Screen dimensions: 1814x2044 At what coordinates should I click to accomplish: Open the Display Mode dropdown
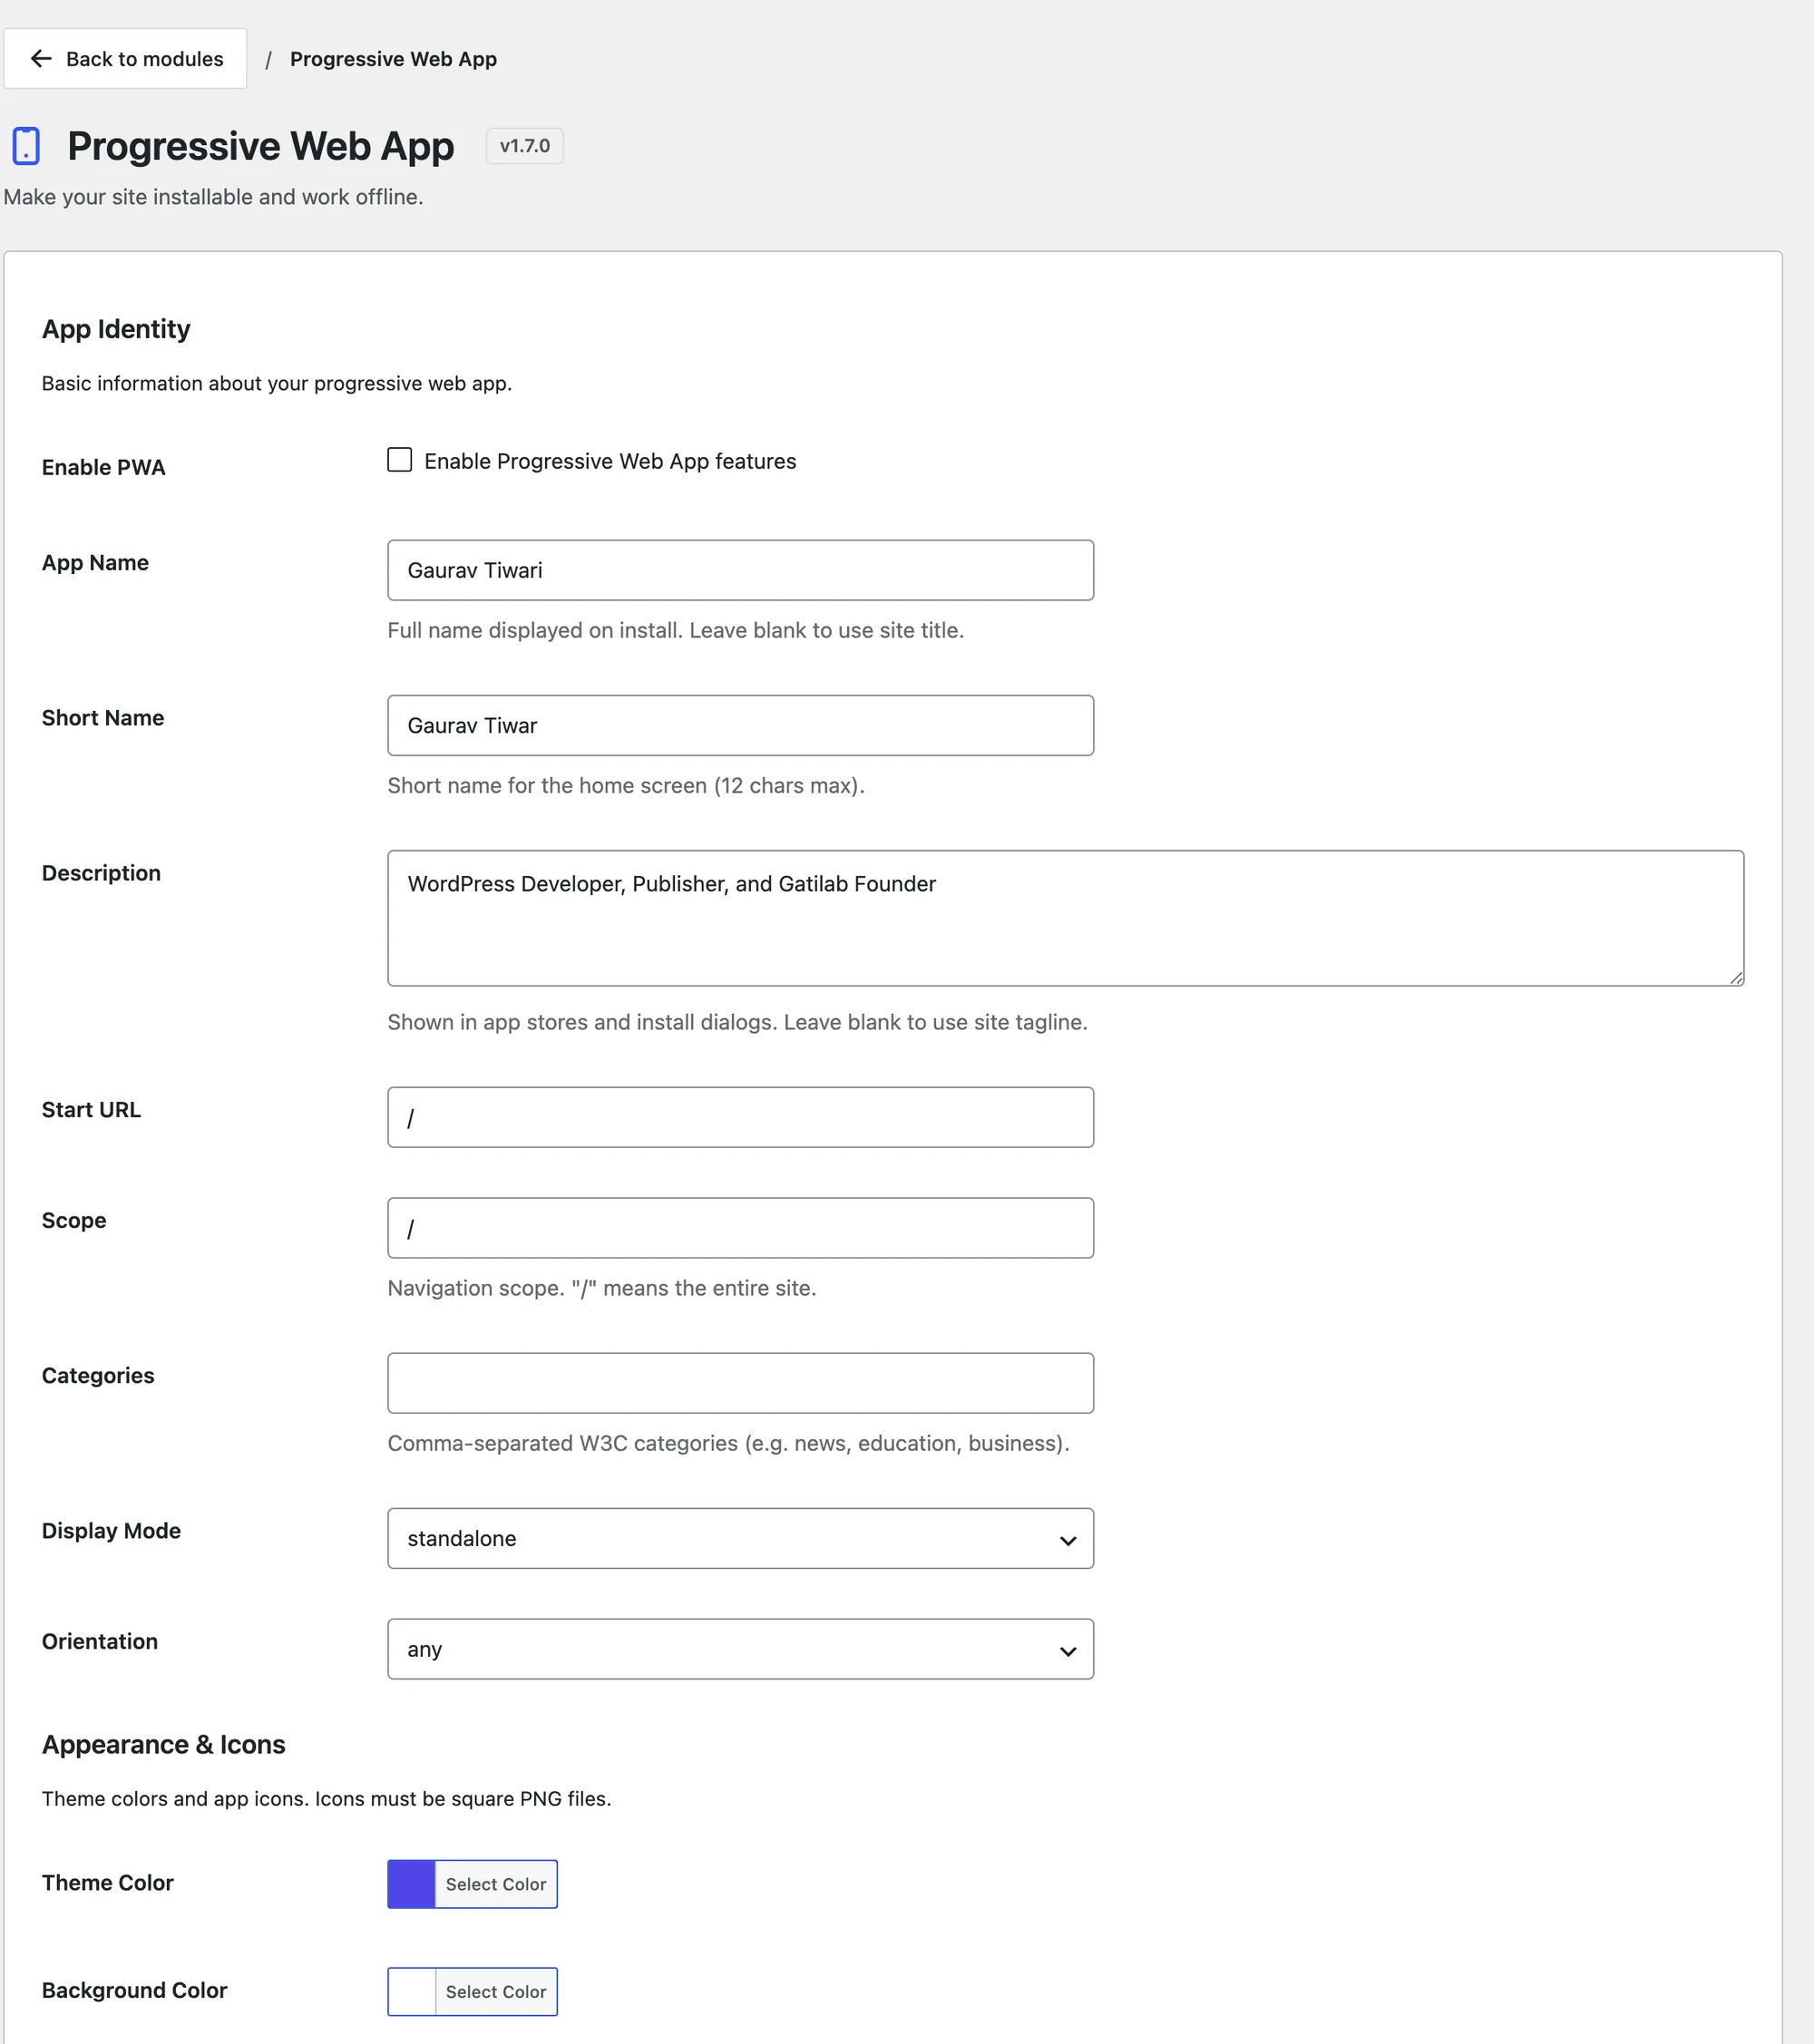(740, 1538)
